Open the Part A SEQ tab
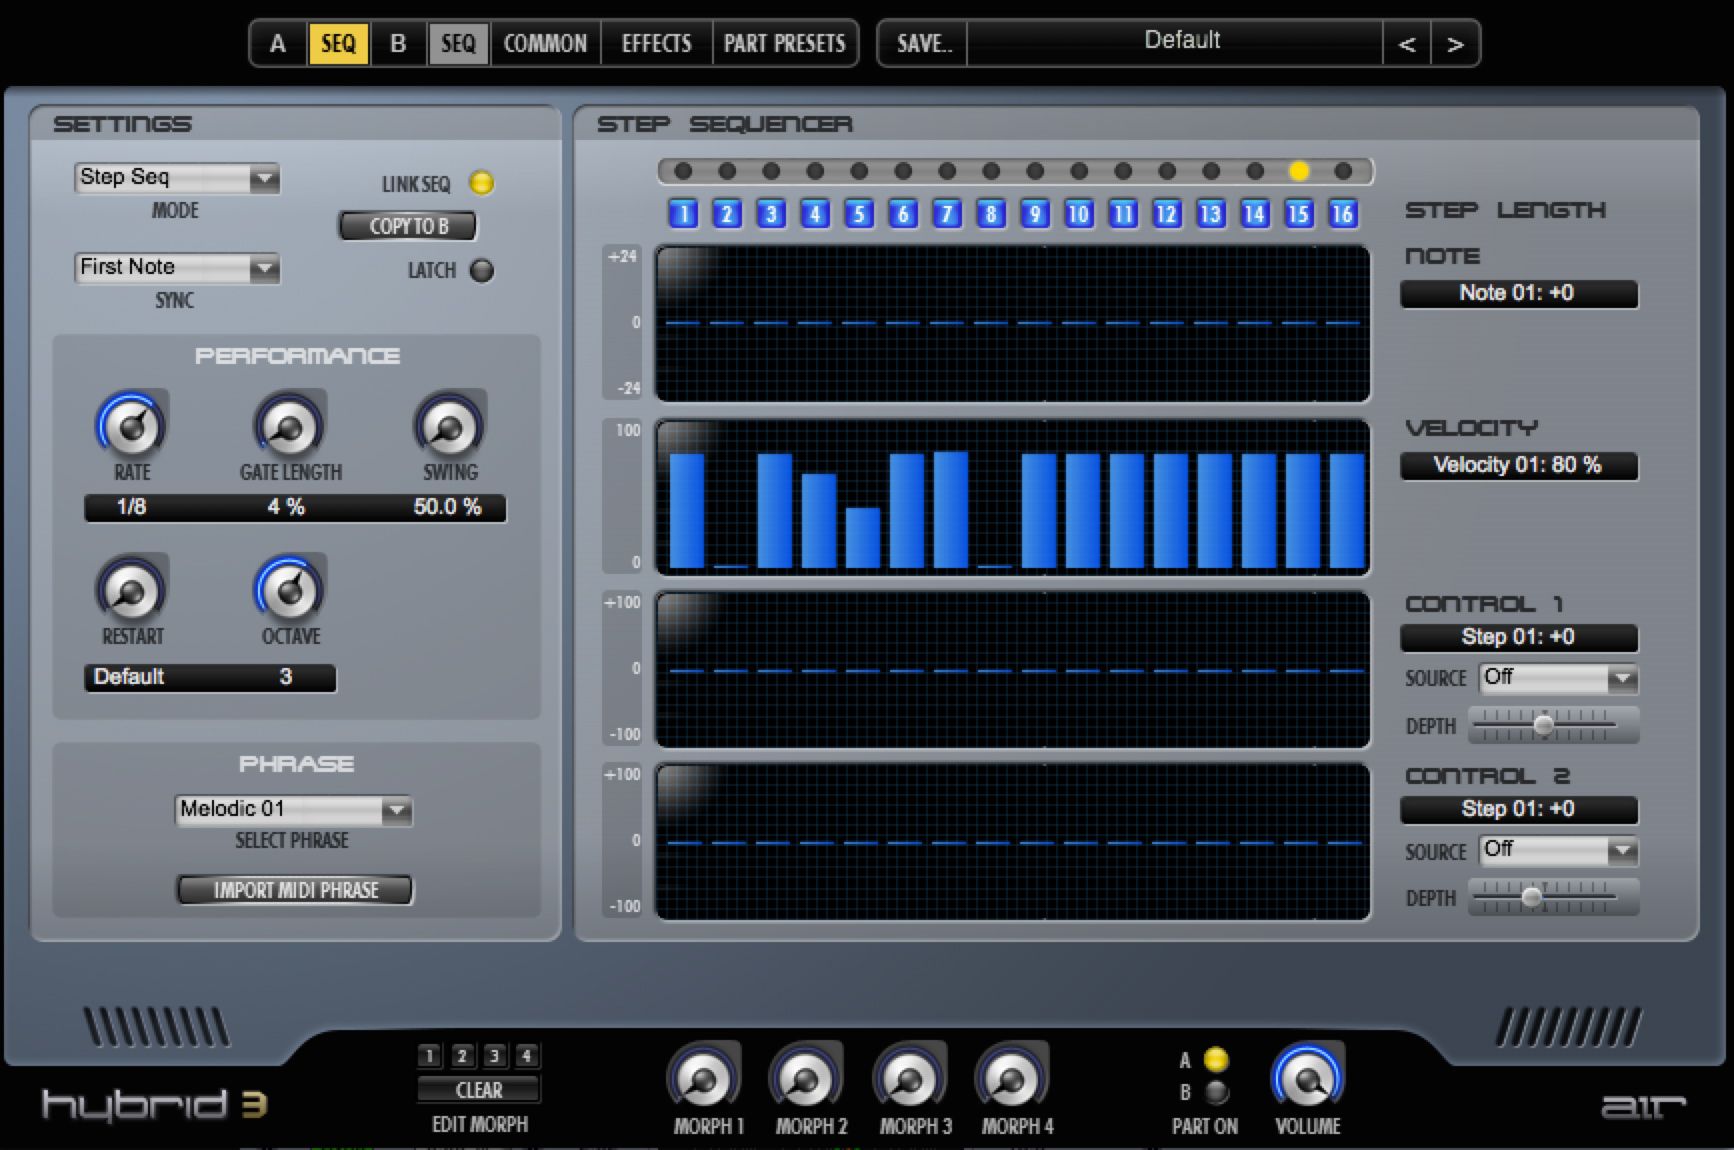The image size is (1734, 1150). [x=339, y=44]
